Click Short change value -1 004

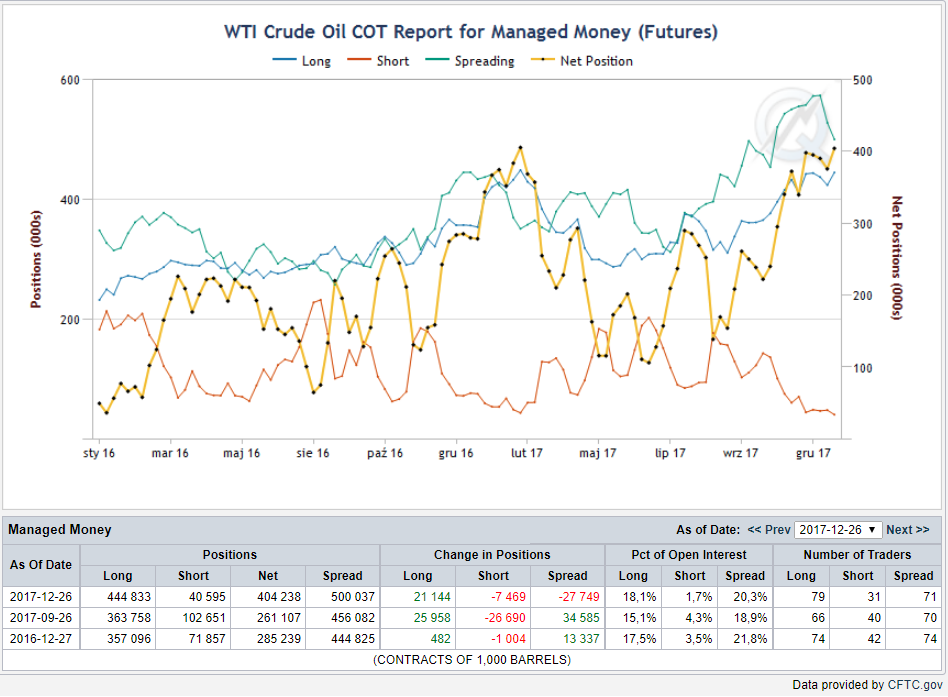click(508, 639)
